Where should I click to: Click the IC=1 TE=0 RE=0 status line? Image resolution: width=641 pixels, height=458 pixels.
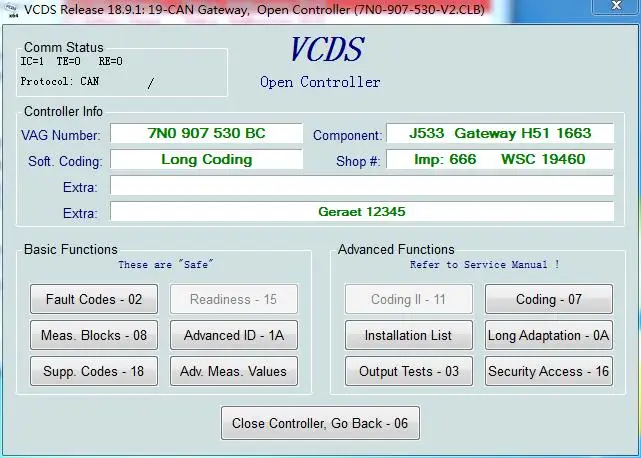(x=72, y=62)
